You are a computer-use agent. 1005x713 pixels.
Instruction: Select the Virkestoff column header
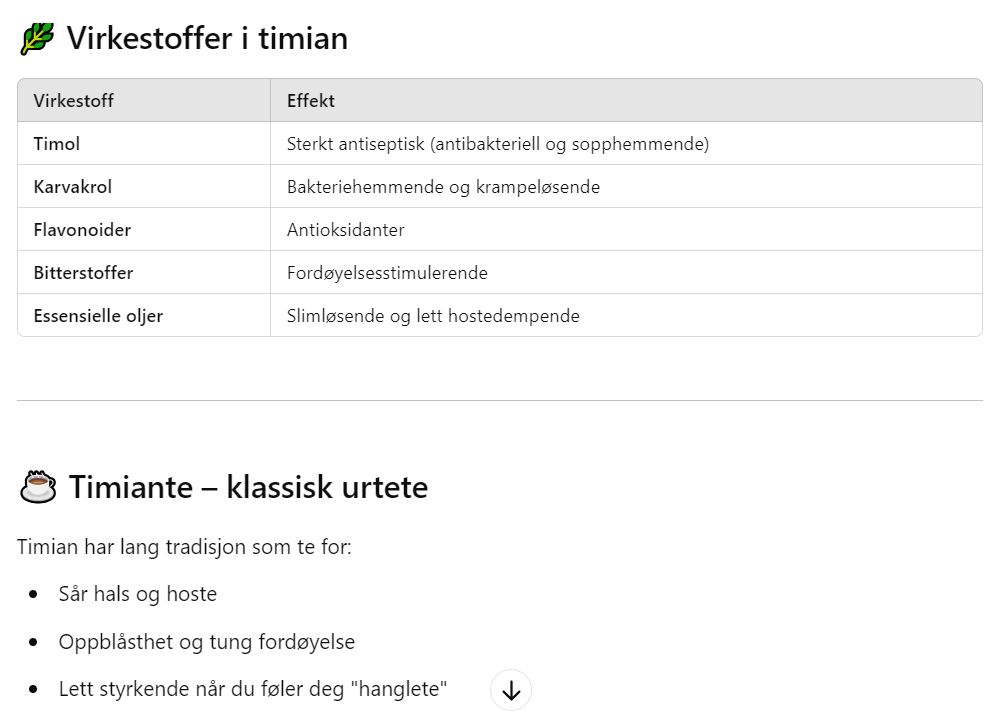pos(144,101)
